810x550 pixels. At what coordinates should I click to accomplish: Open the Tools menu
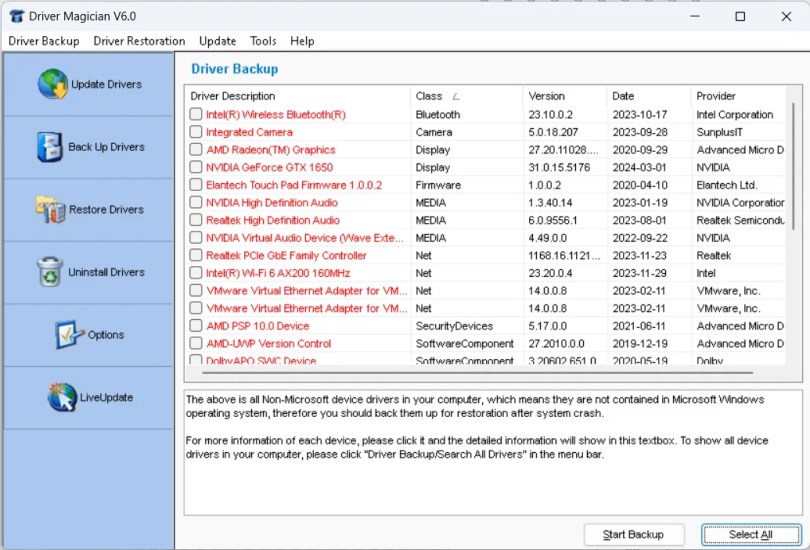click(x=263, y=41)
